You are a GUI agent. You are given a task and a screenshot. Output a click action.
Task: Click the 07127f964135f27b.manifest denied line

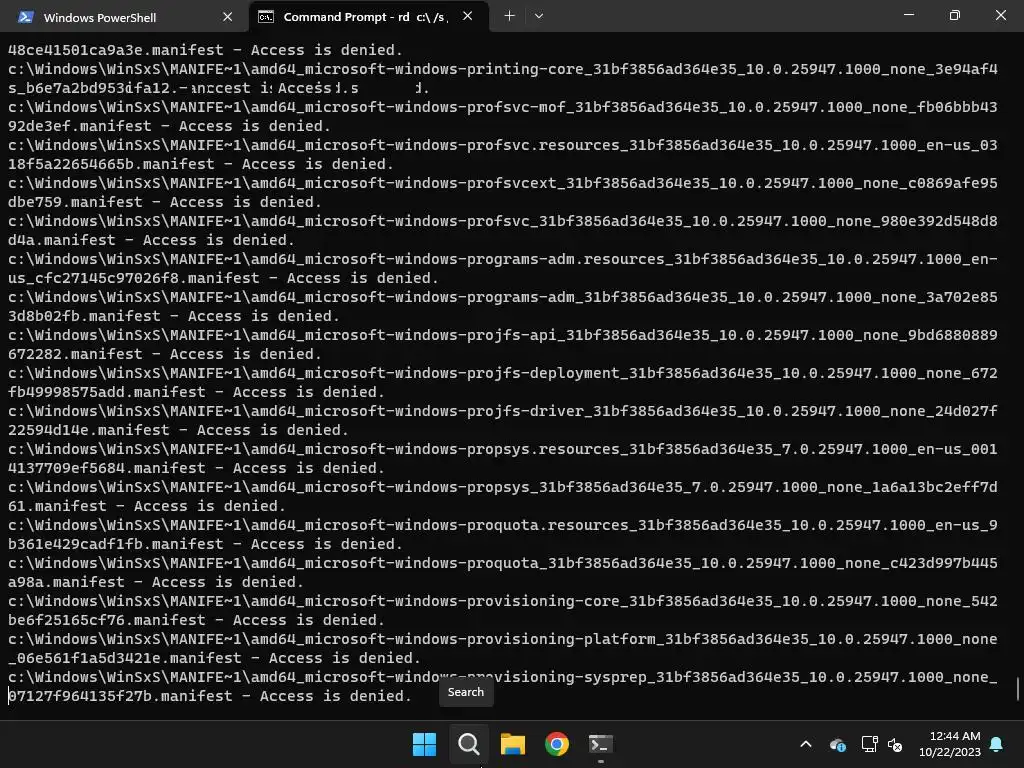(210, 696)
